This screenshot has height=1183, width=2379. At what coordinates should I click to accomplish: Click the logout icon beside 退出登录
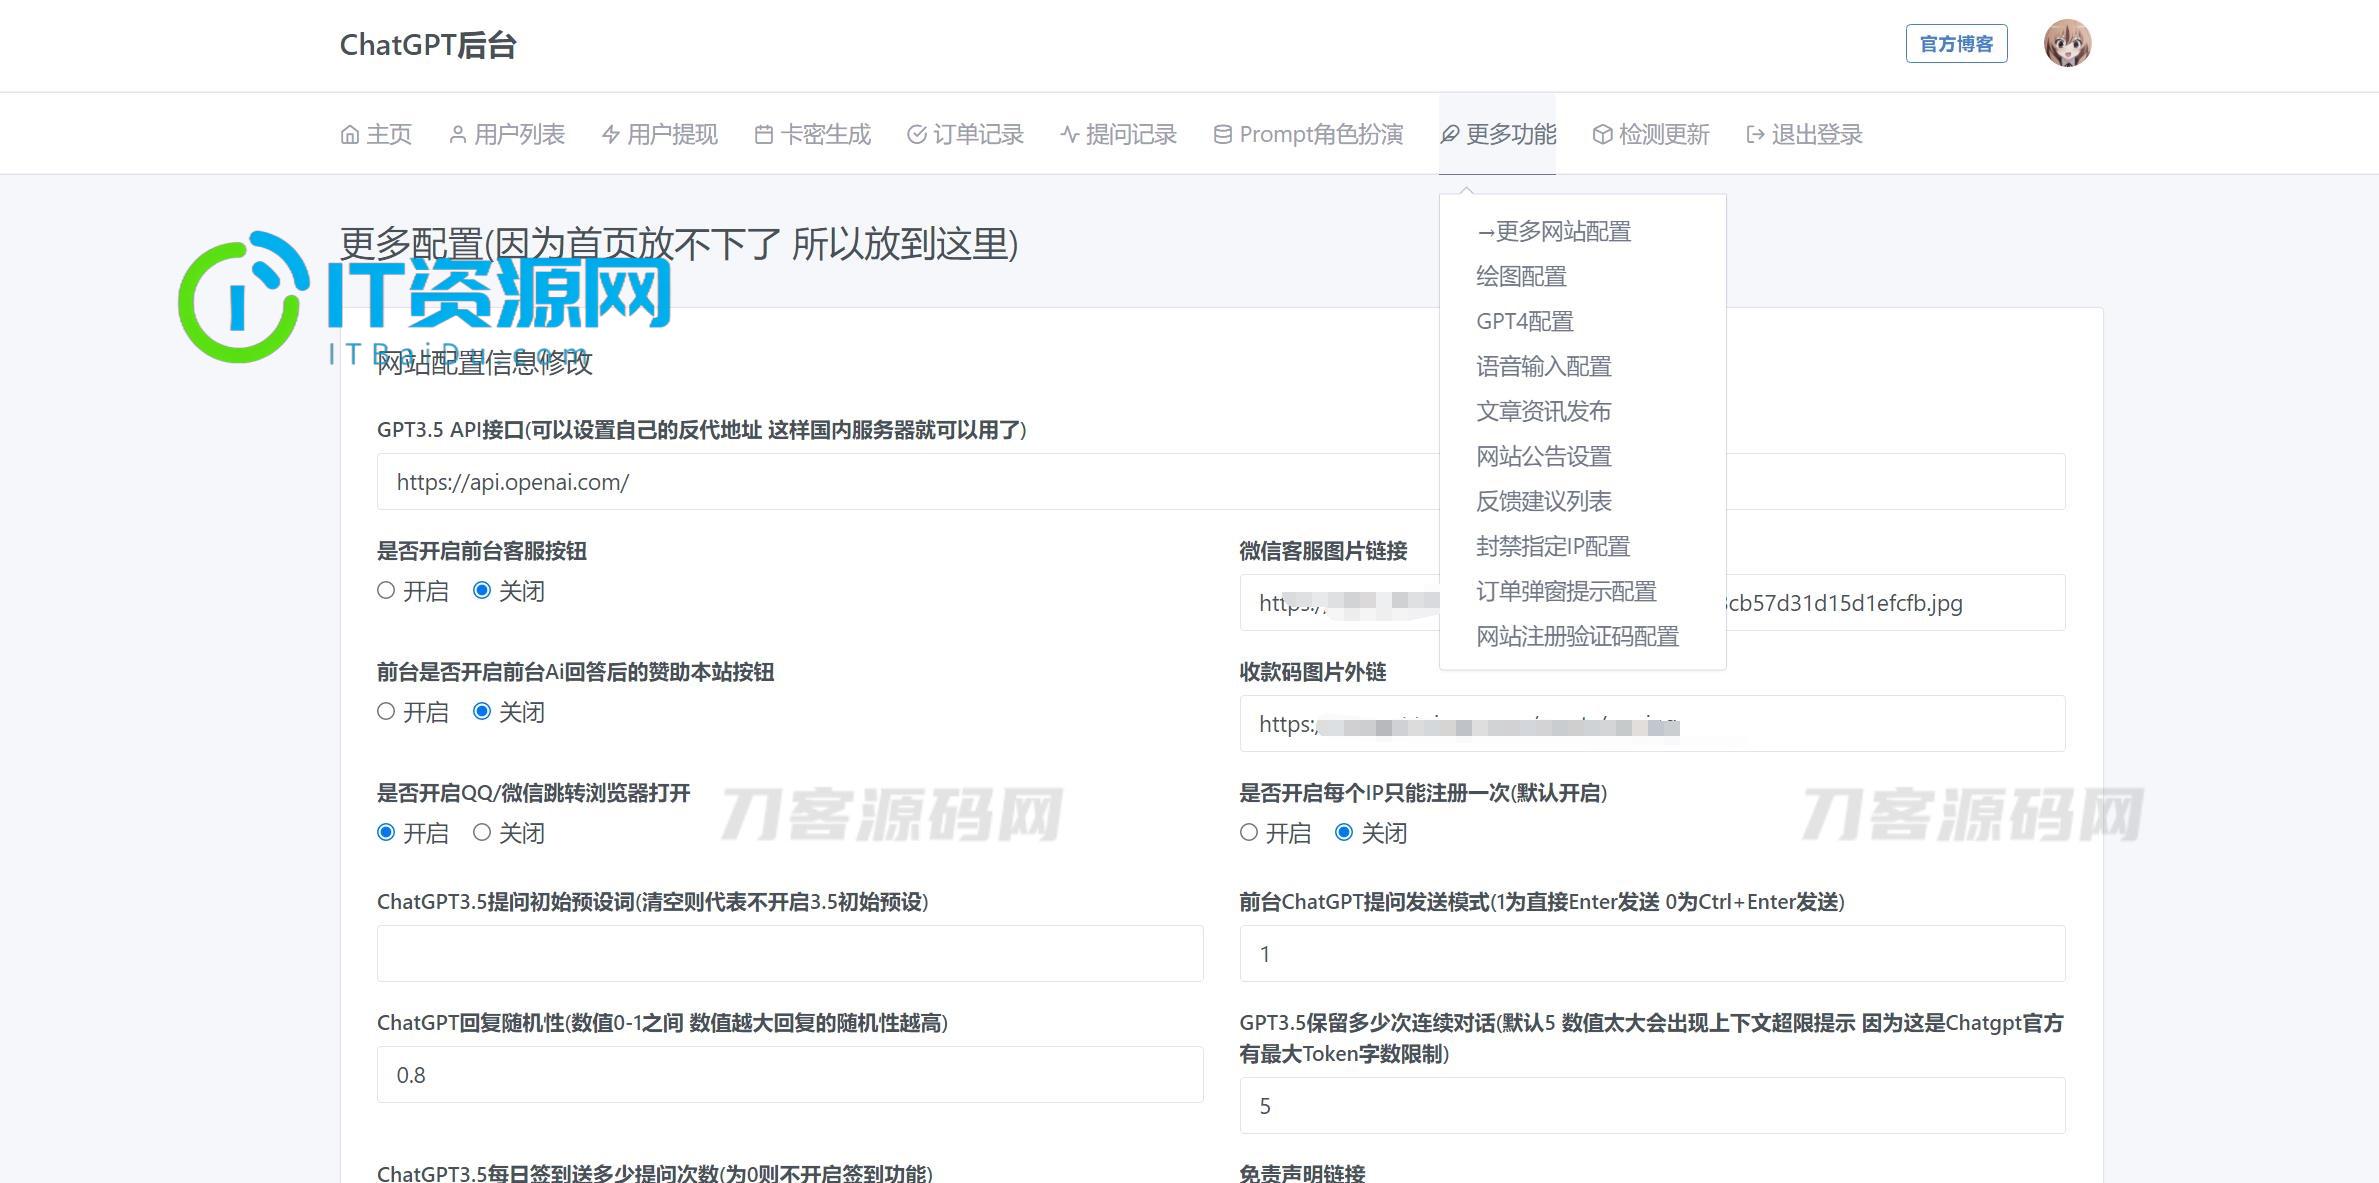1756,134
